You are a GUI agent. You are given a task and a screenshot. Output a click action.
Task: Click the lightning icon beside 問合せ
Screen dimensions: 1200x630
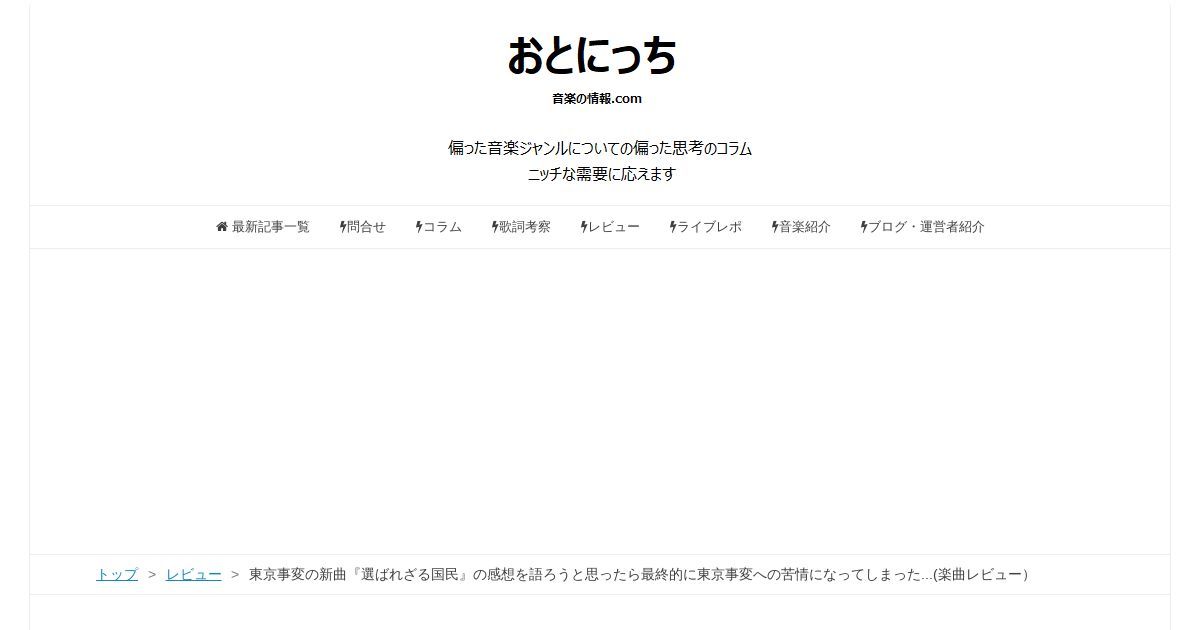(343, 227)
